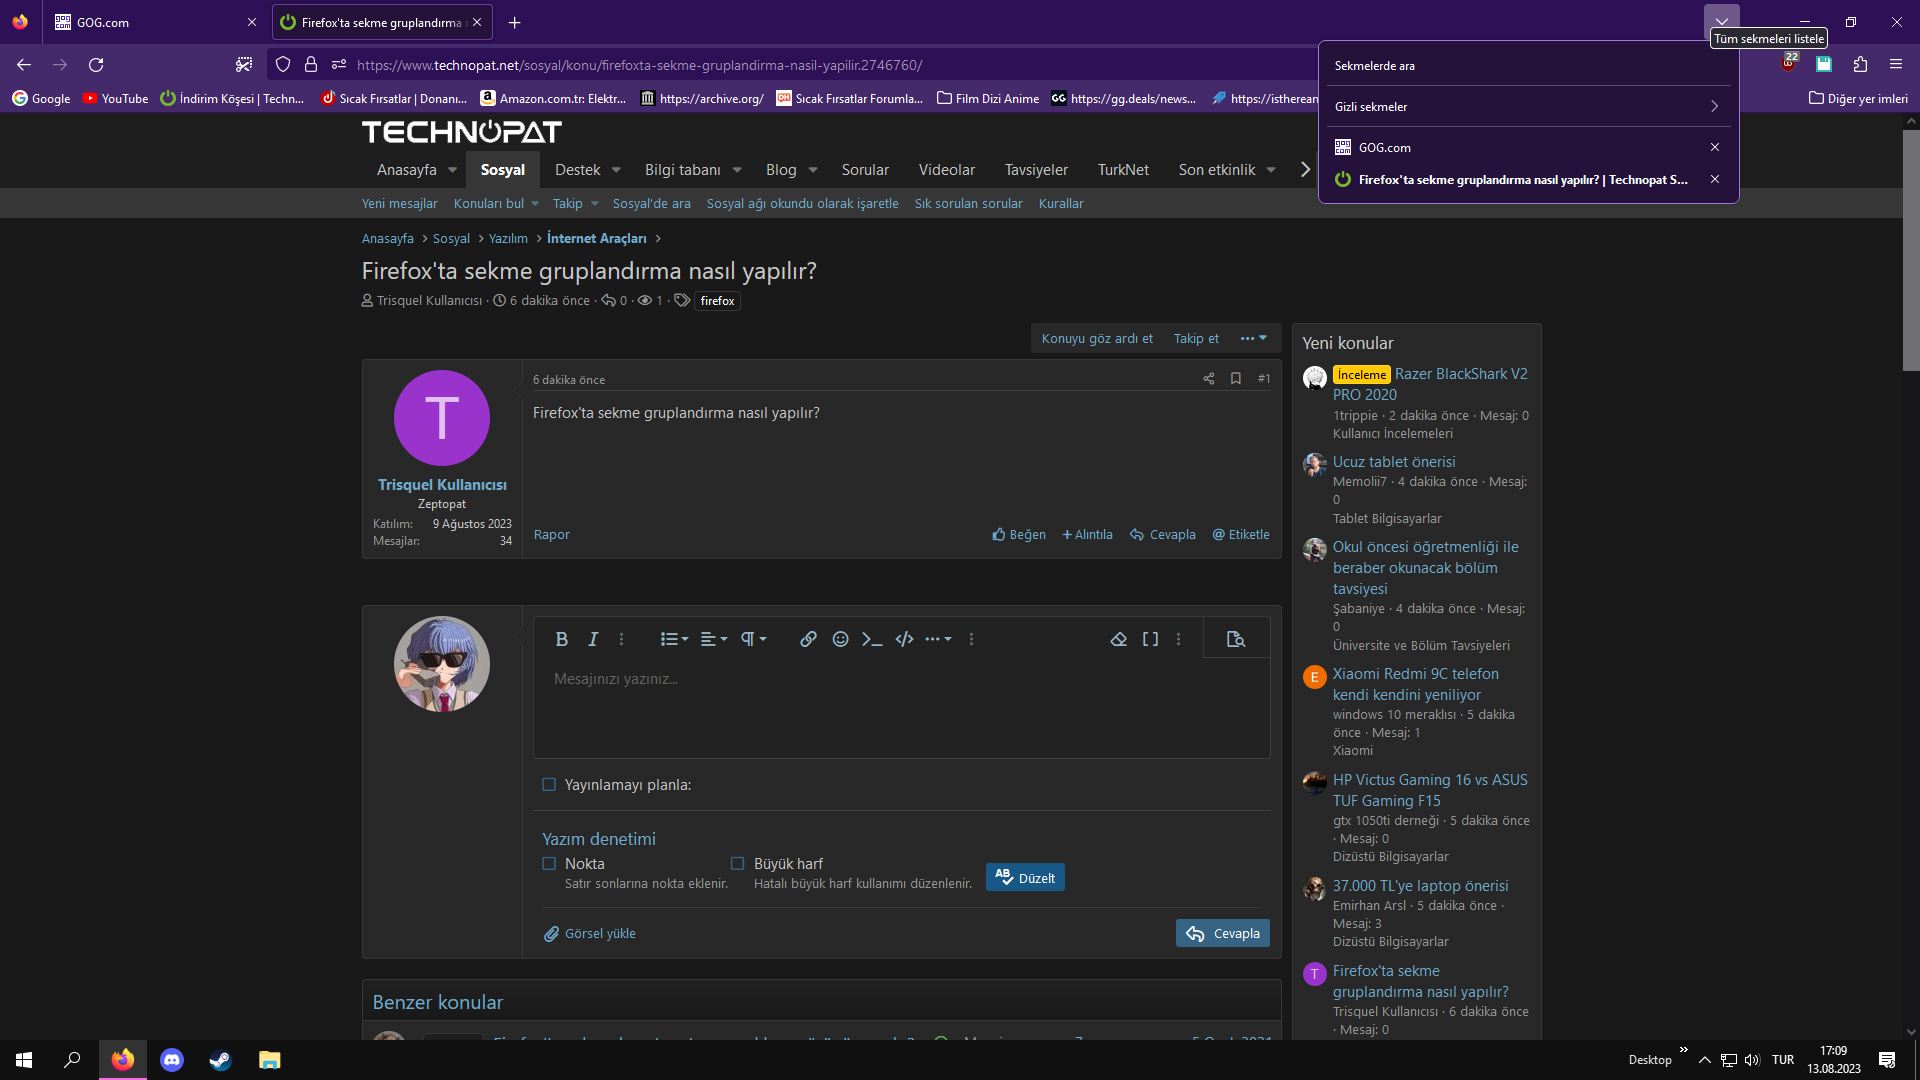Open the Videolar navigation tab
Screen dimensions: 1920x1080
pos(946,170)
